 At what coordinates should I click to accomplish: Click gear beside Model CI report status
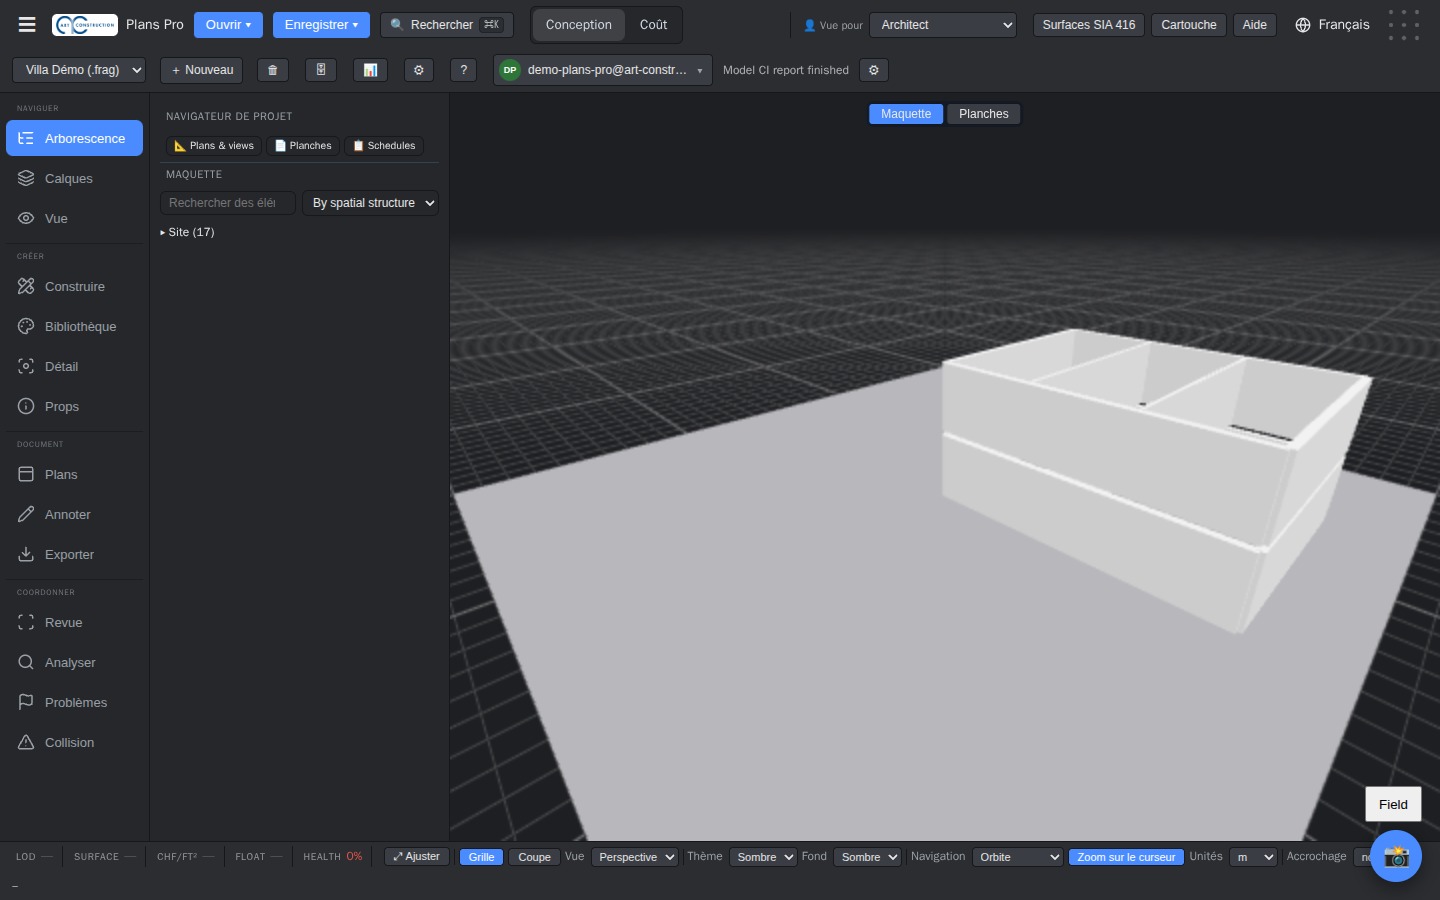coord(874,70)
